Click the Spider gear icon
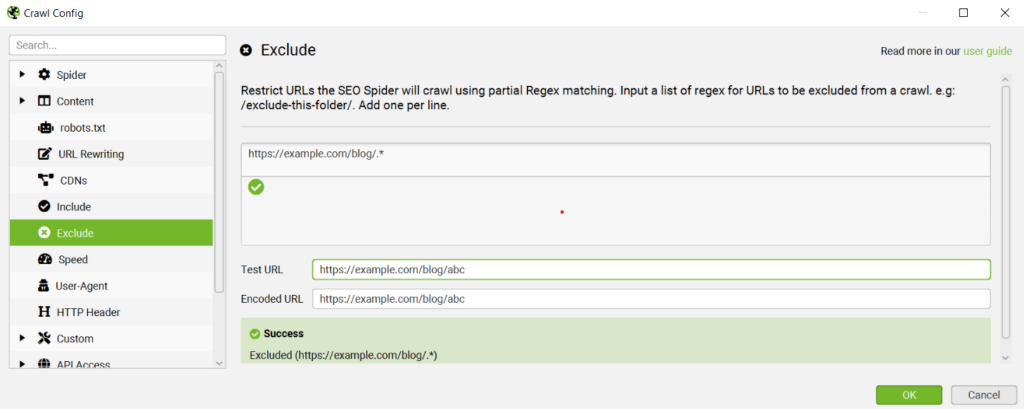 point(44,74)
